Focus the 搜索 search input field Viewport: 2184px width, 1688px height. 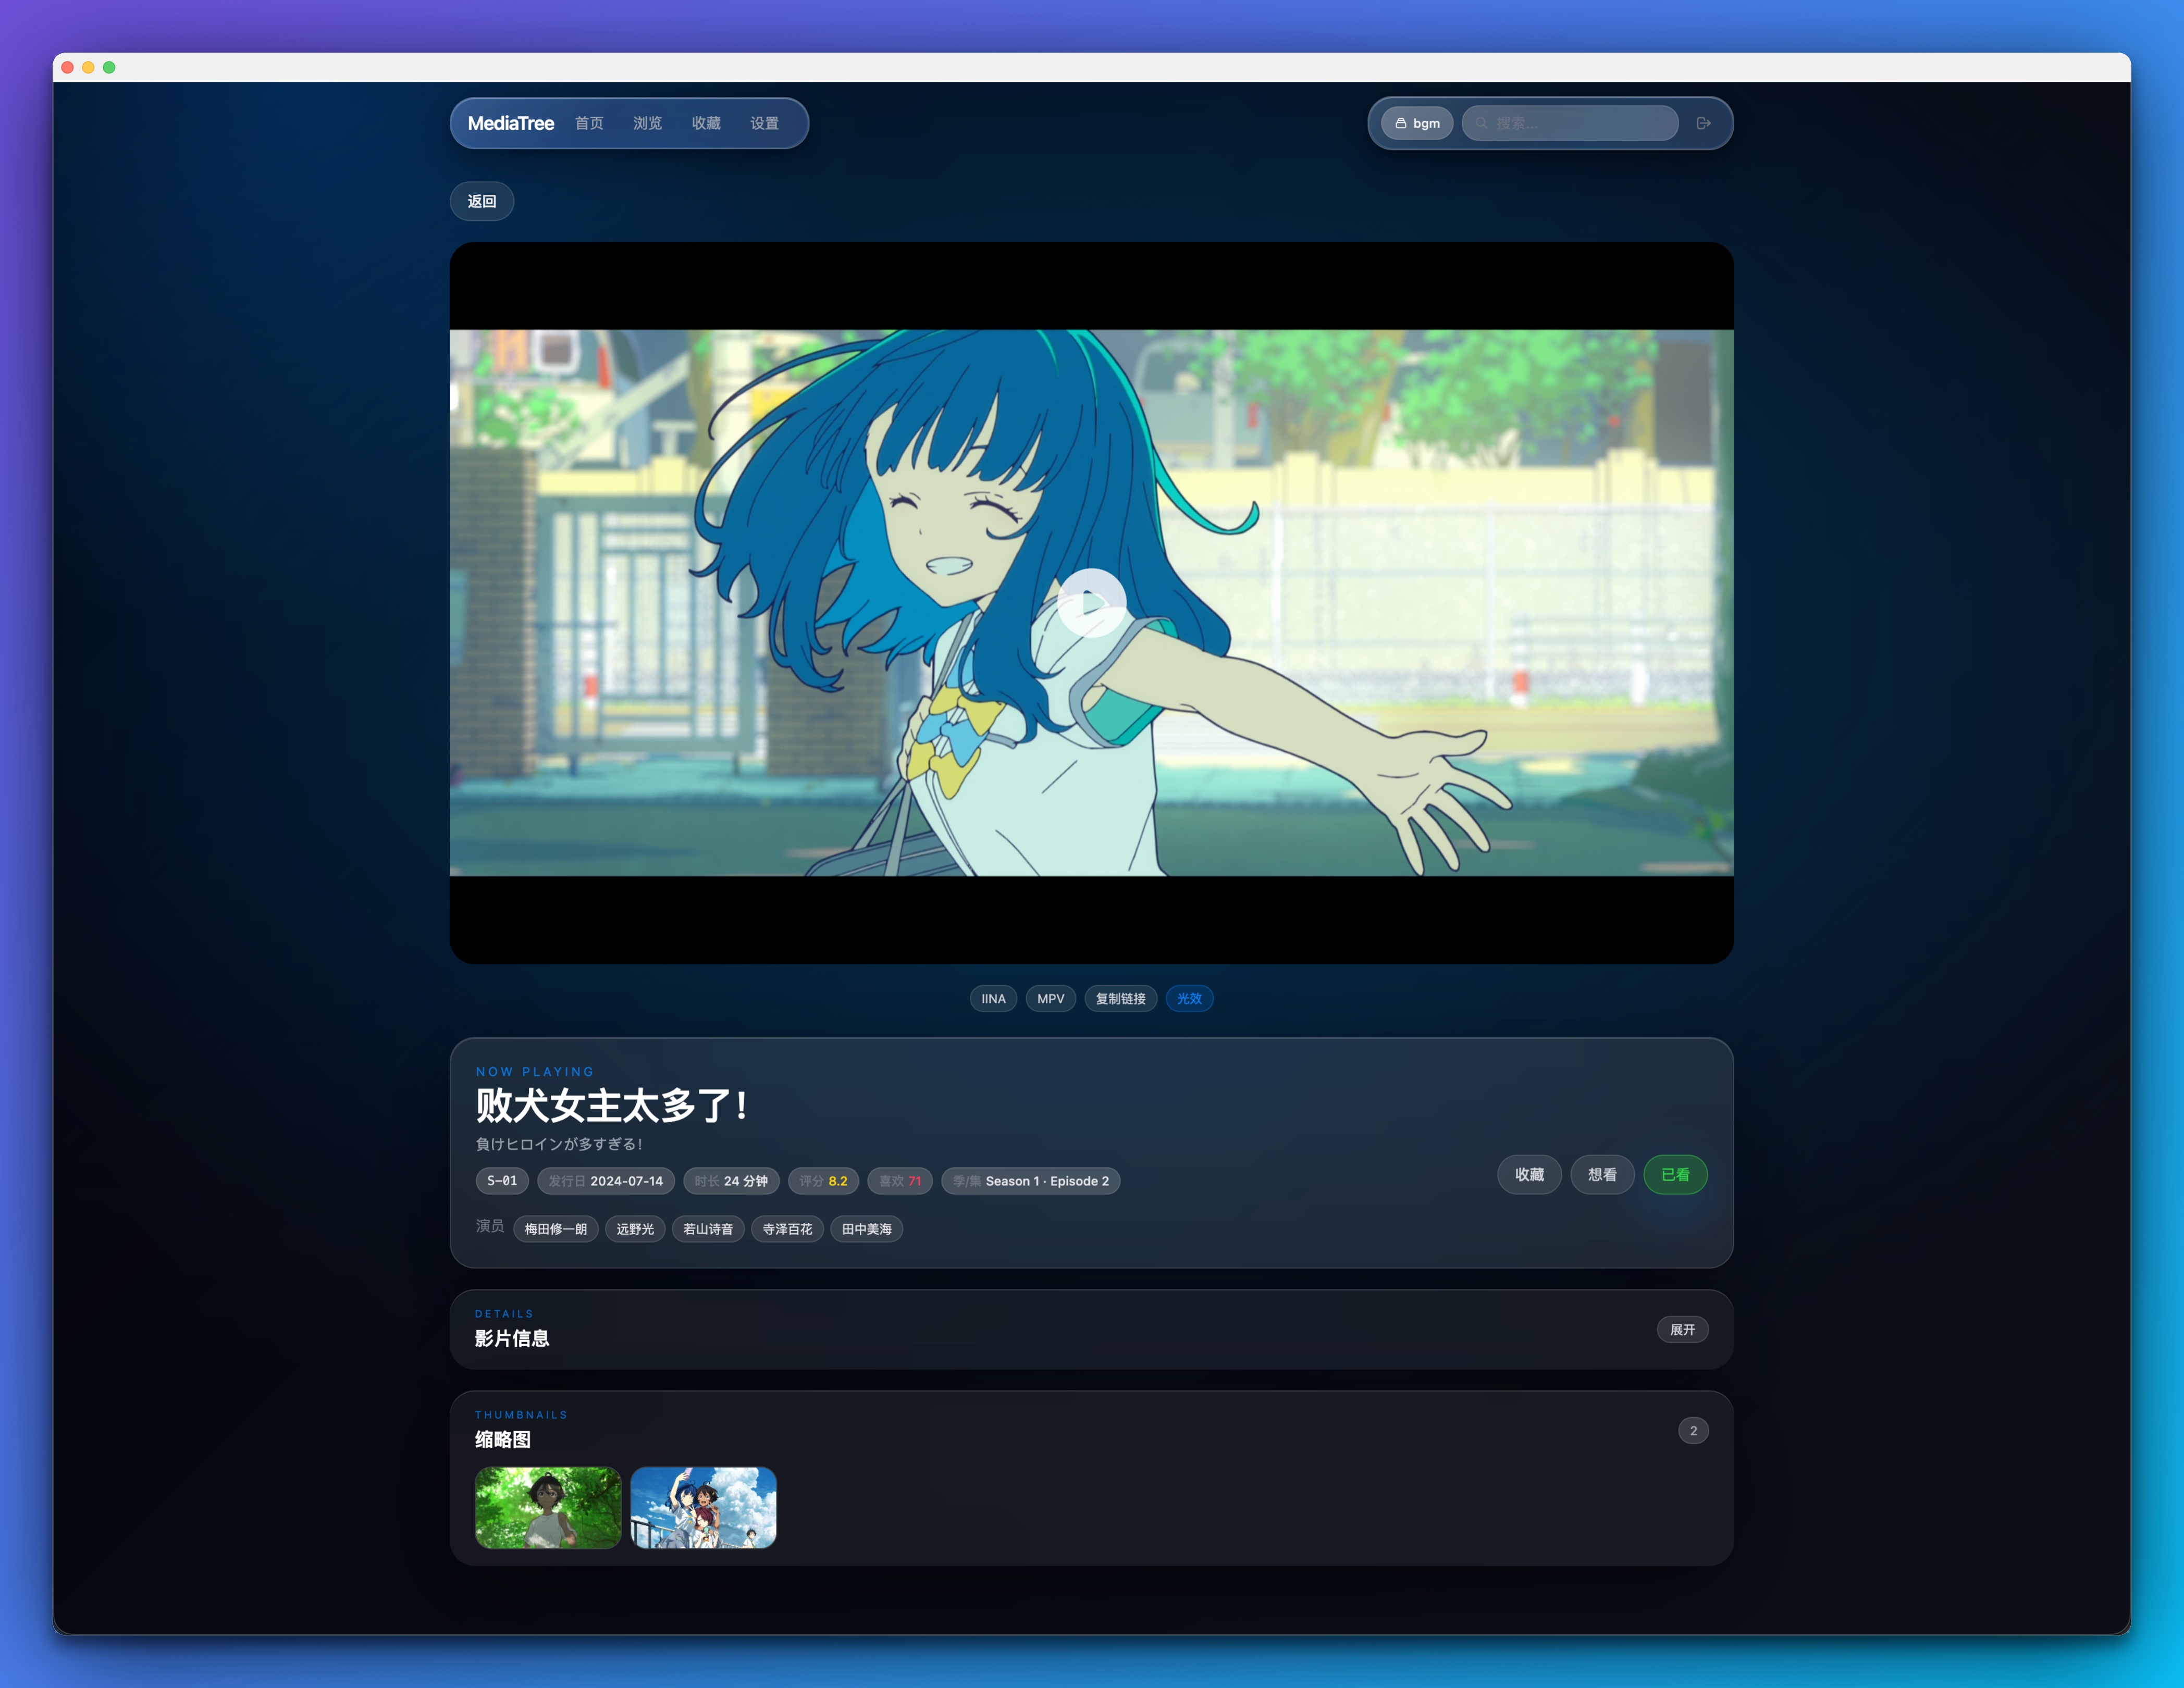click(x=1570, y=123)
